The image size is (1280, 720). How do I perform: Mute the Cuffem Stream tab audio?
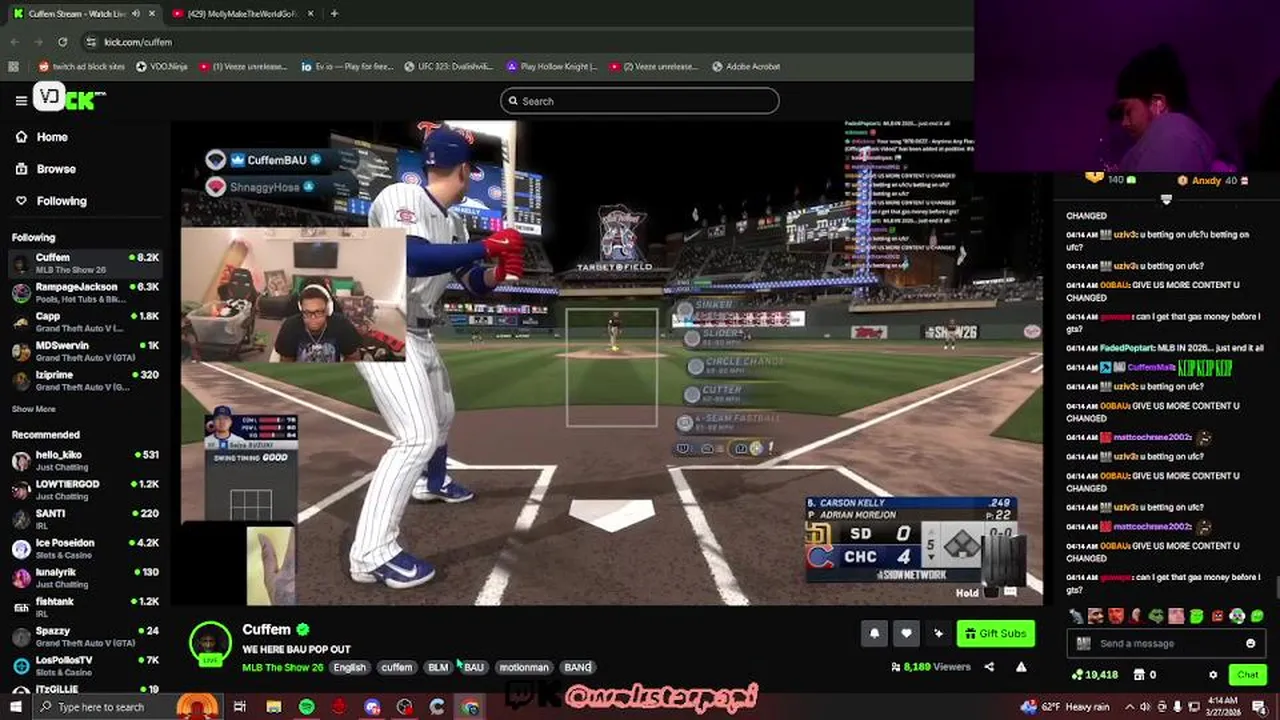[x=135, y=14]
